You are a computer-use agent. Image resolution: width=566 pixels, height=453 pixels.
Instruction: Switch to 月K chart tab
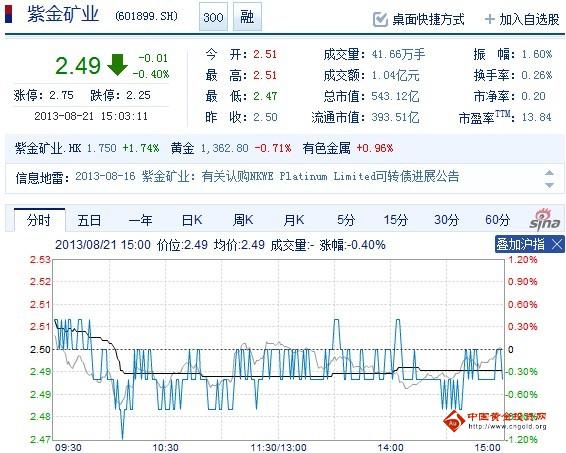tap(294, 220)
